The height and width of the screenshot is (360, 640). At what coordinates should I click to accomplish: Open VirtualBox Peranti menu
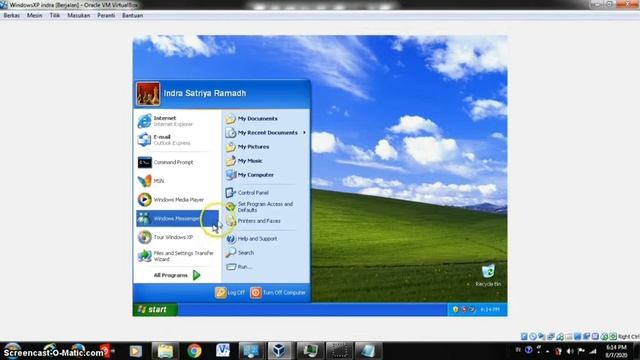106,16
